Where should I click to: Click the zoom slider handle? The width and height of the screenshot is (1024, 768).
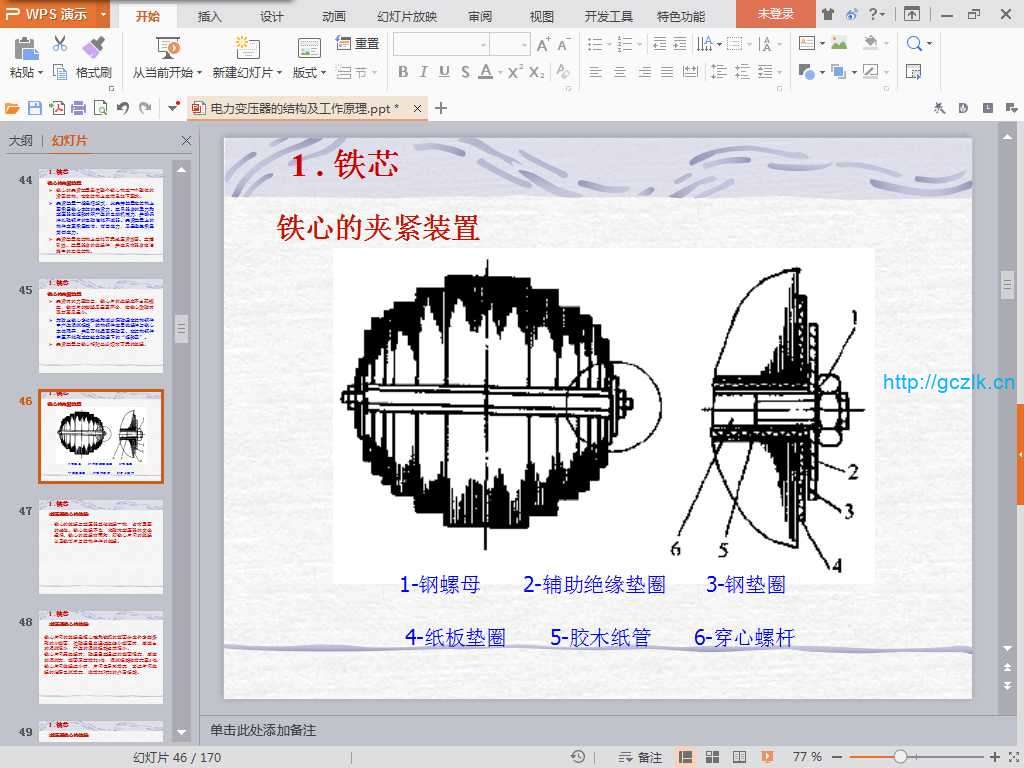(900, 757)
